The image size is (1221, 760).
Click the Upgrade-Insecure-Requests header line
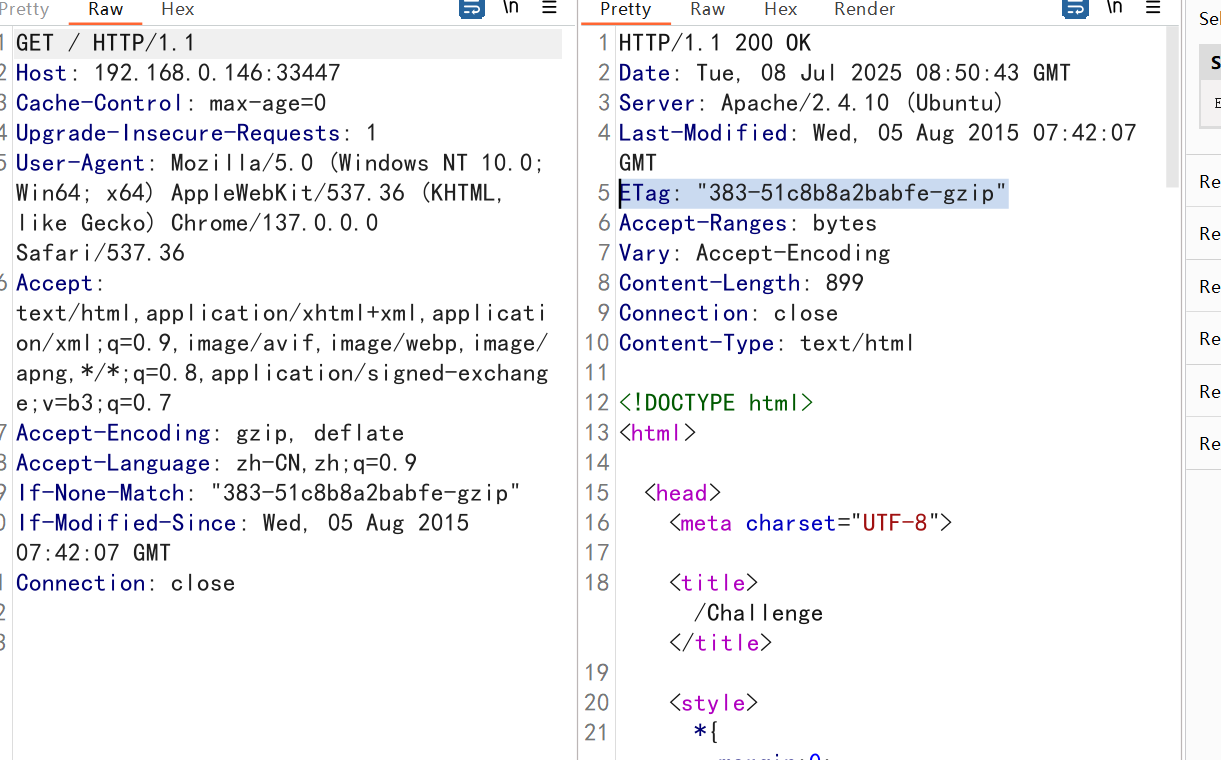click(197, 133)
